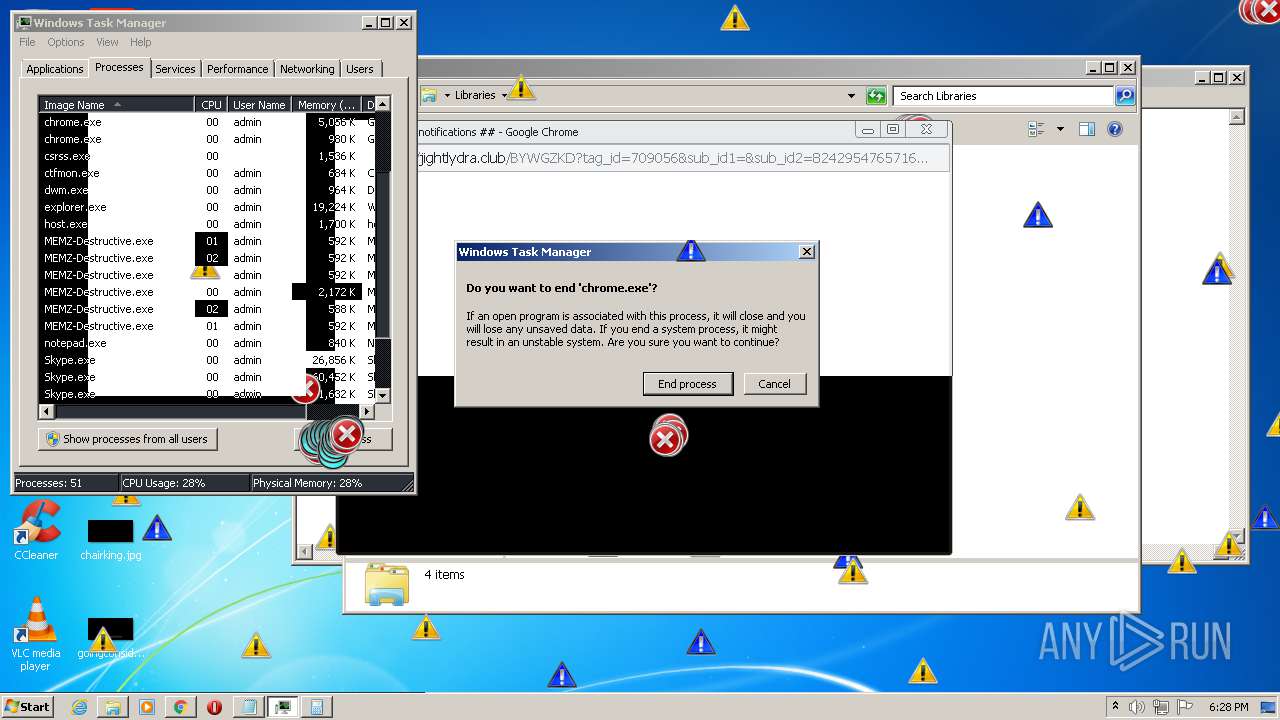Image resolution: width=1280 pixels, height=720 pixels.
Task: Select the explorer.exe process row
Action: pos(207,207)
